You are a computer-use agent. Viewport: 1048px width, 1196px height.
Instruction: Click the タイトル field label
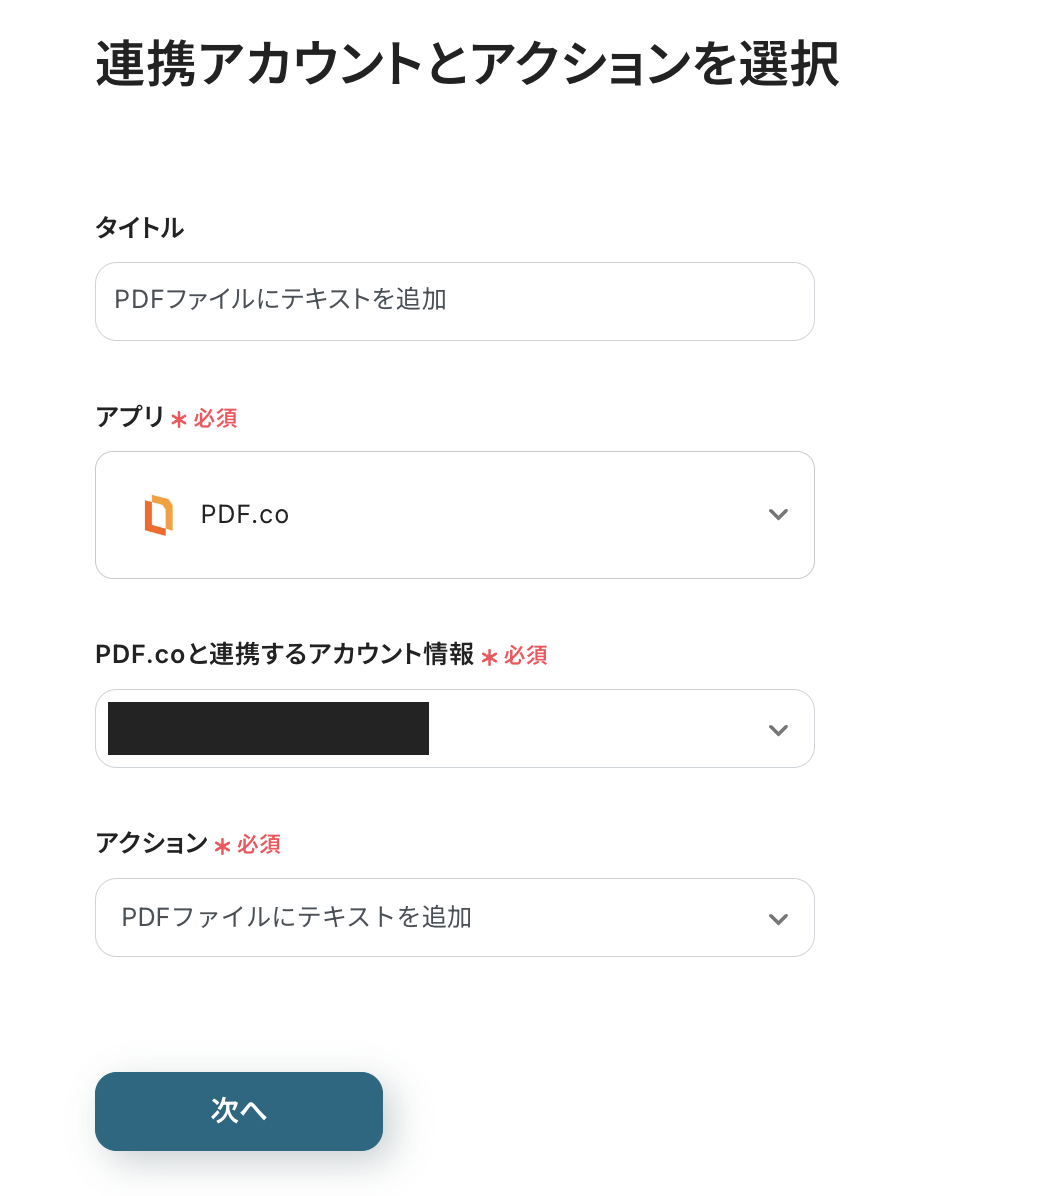pos(139,228)
